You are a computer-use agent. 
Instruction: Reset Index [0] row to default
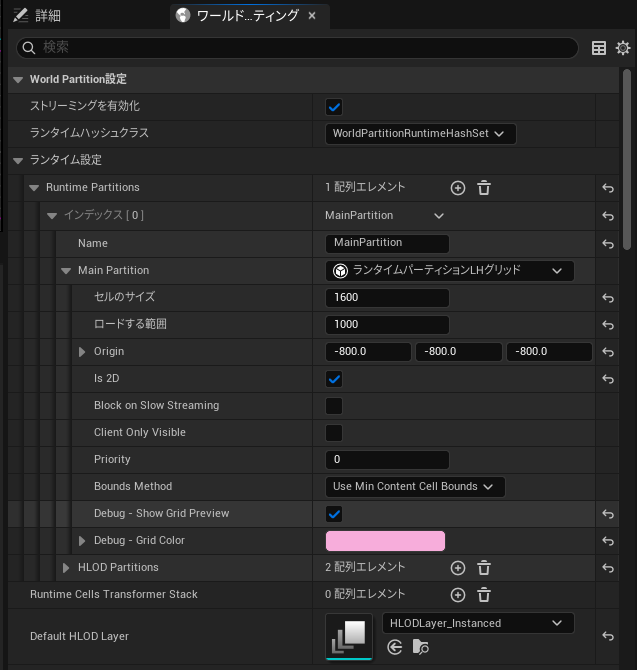(608, 216)
